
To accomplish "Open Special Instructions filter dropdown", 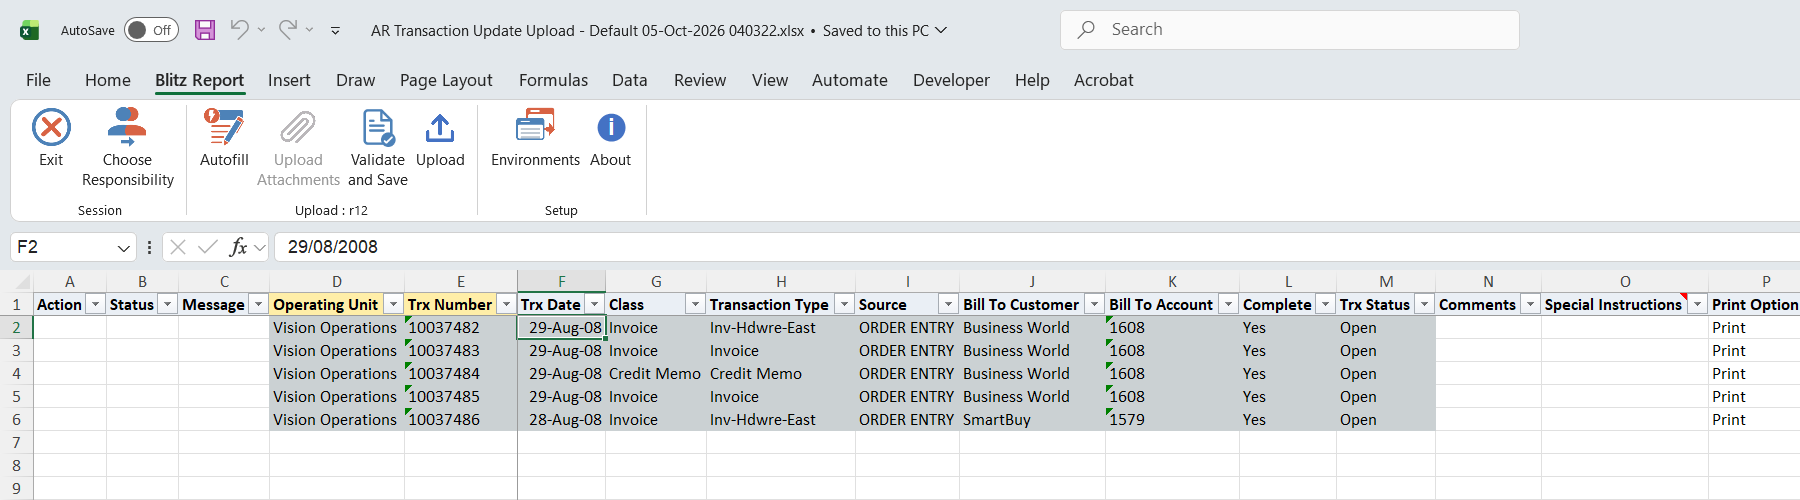I will click(1698, 304).
